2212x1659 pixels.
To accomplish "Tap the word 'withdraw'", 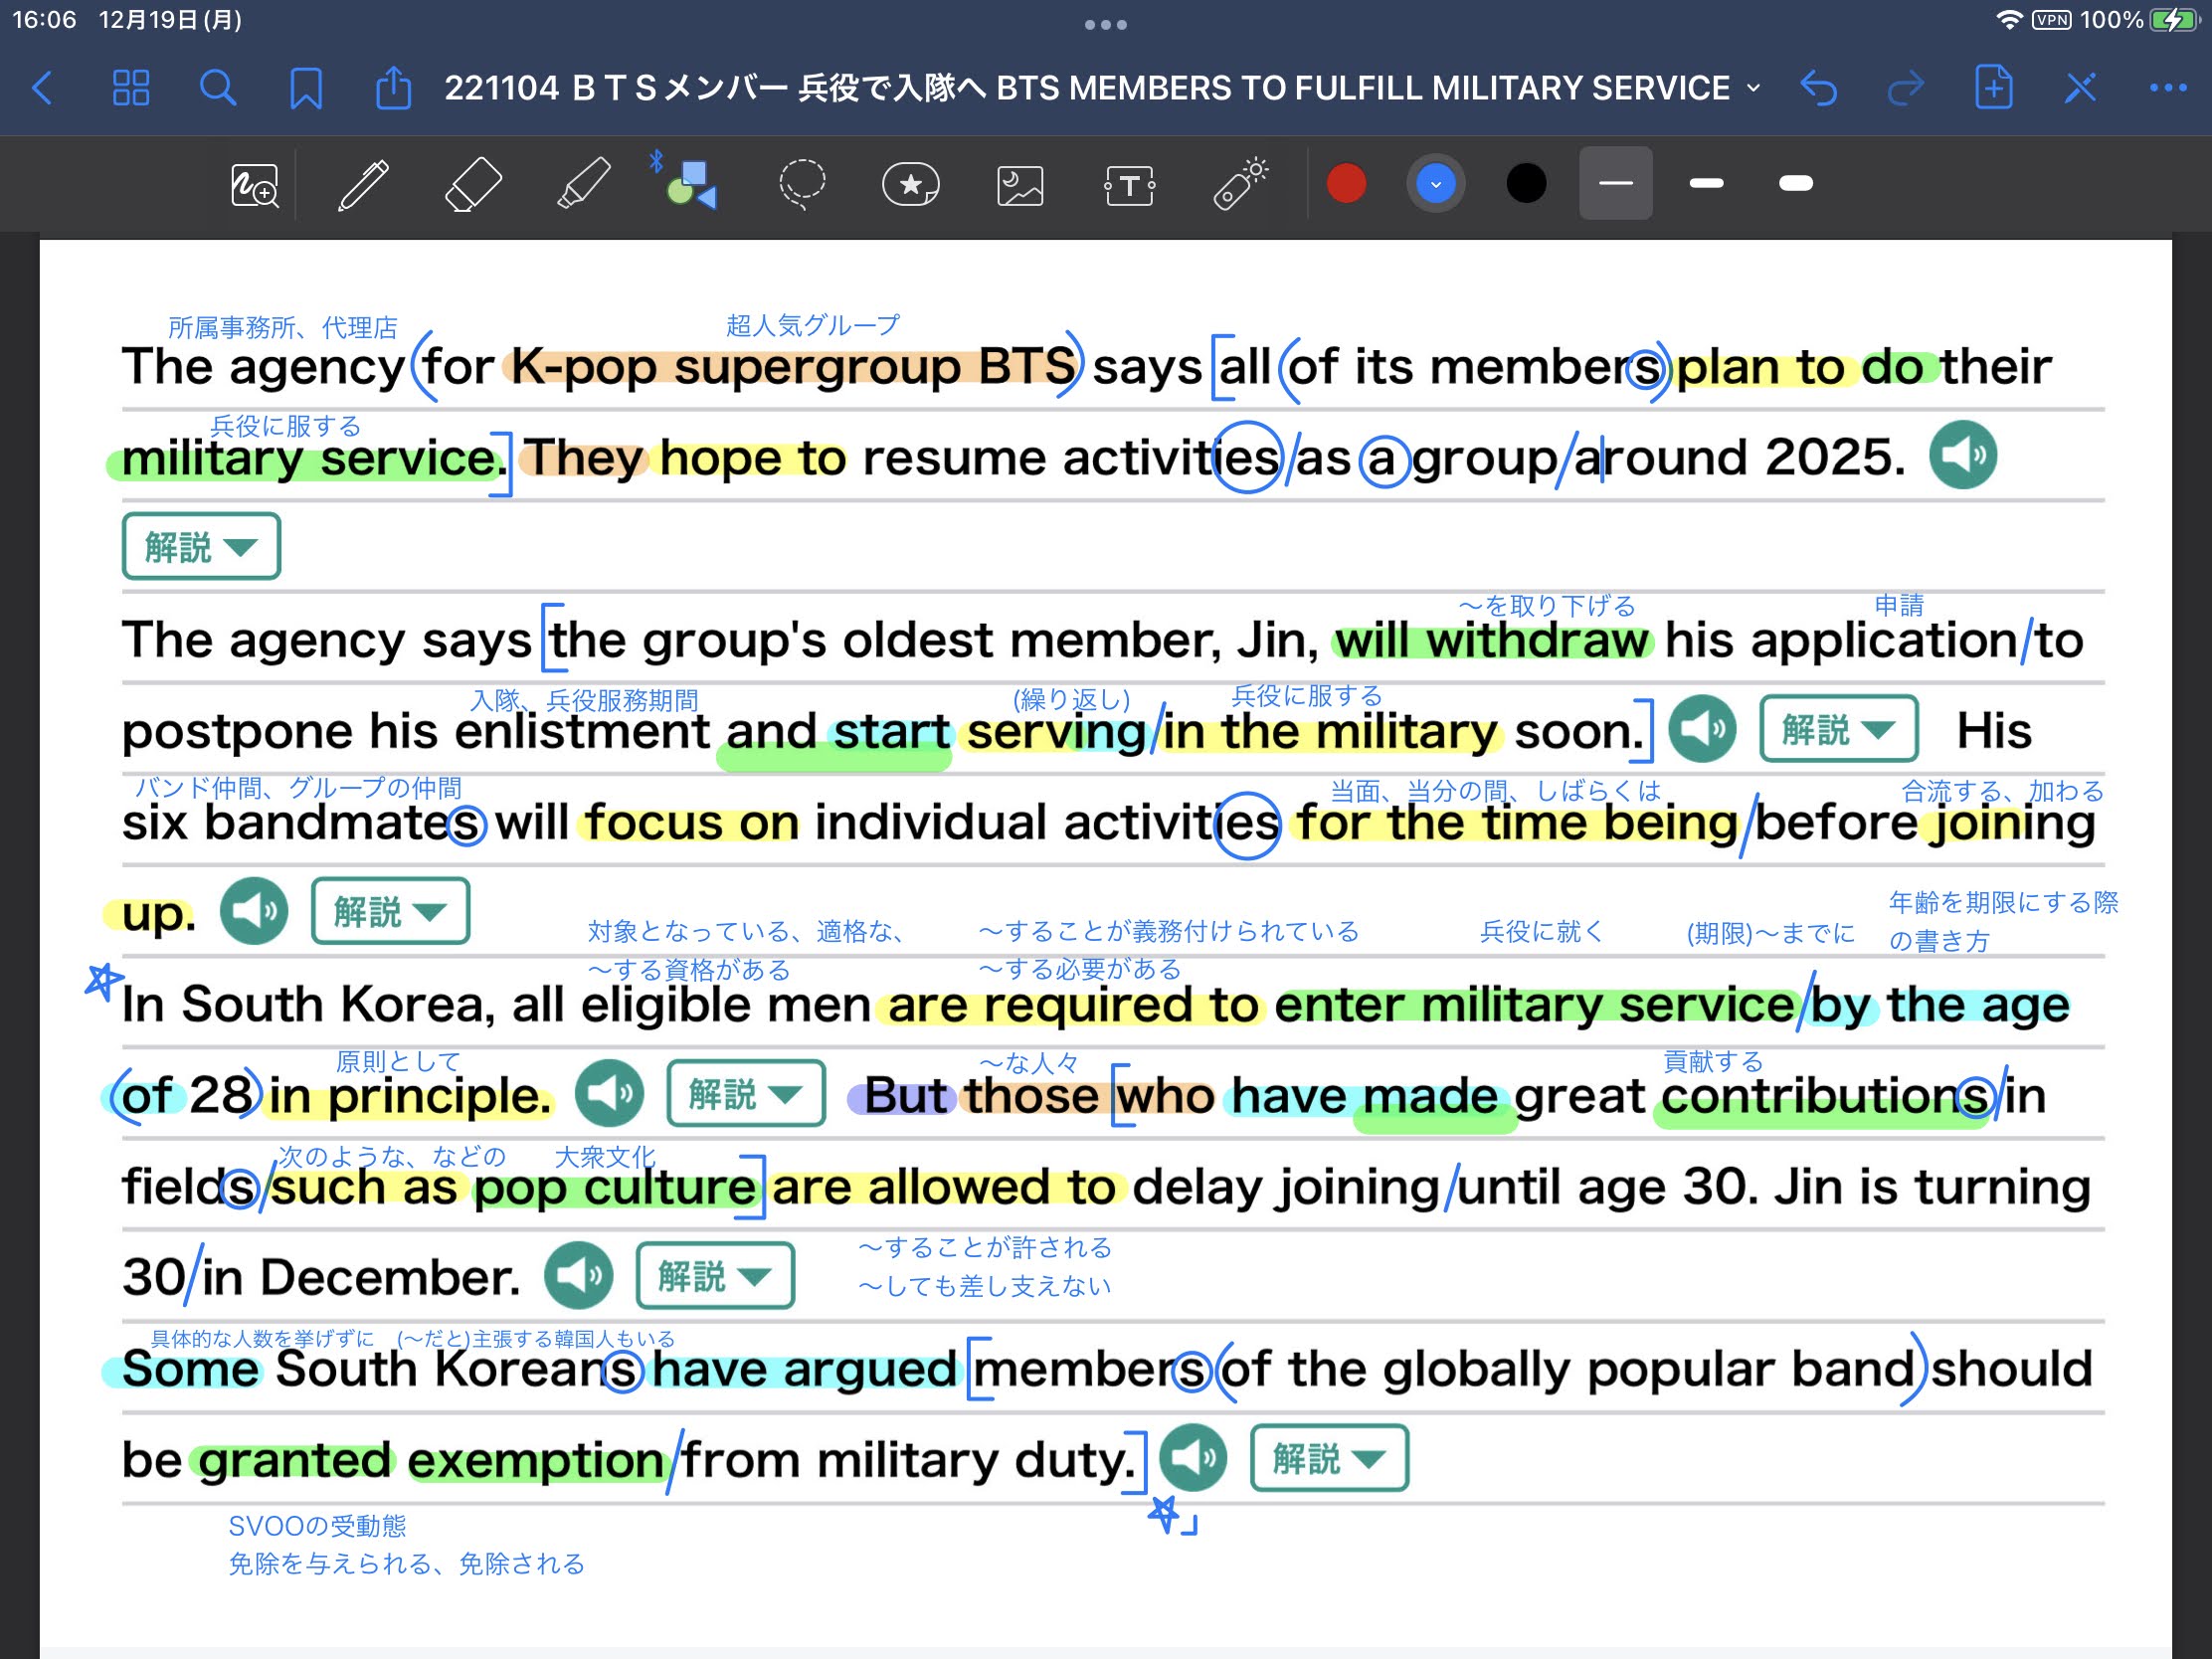I will pos(1537,640).
